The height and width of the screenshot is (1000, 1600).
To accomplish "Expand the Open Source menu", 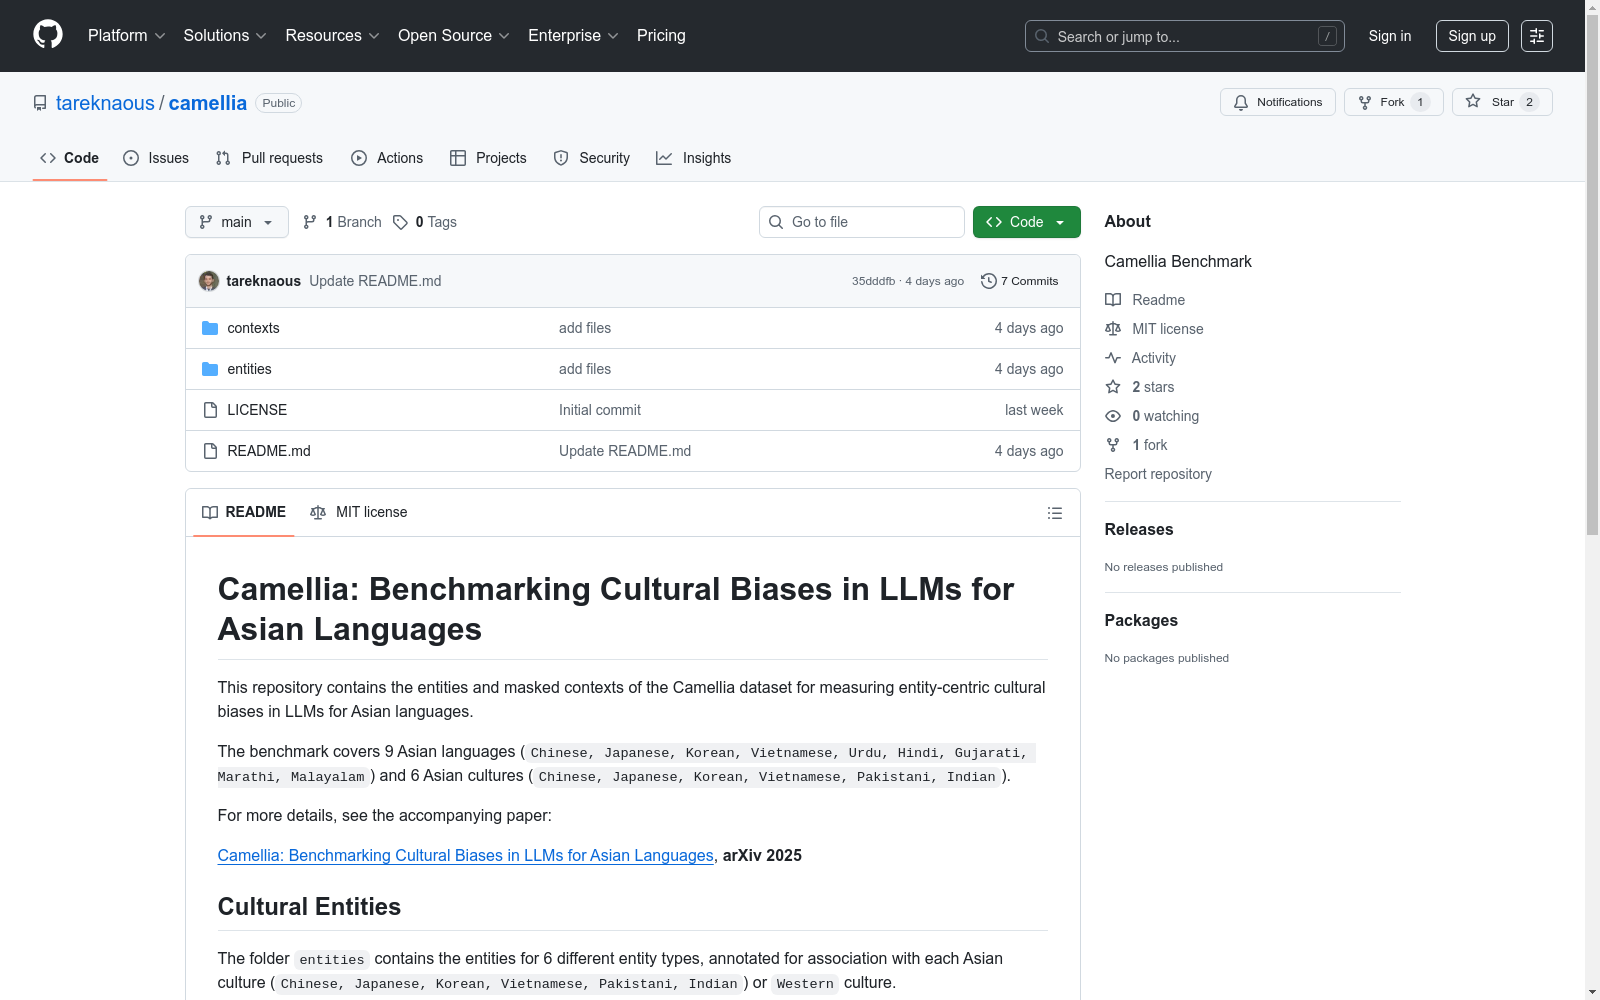I will pos(454,36).
